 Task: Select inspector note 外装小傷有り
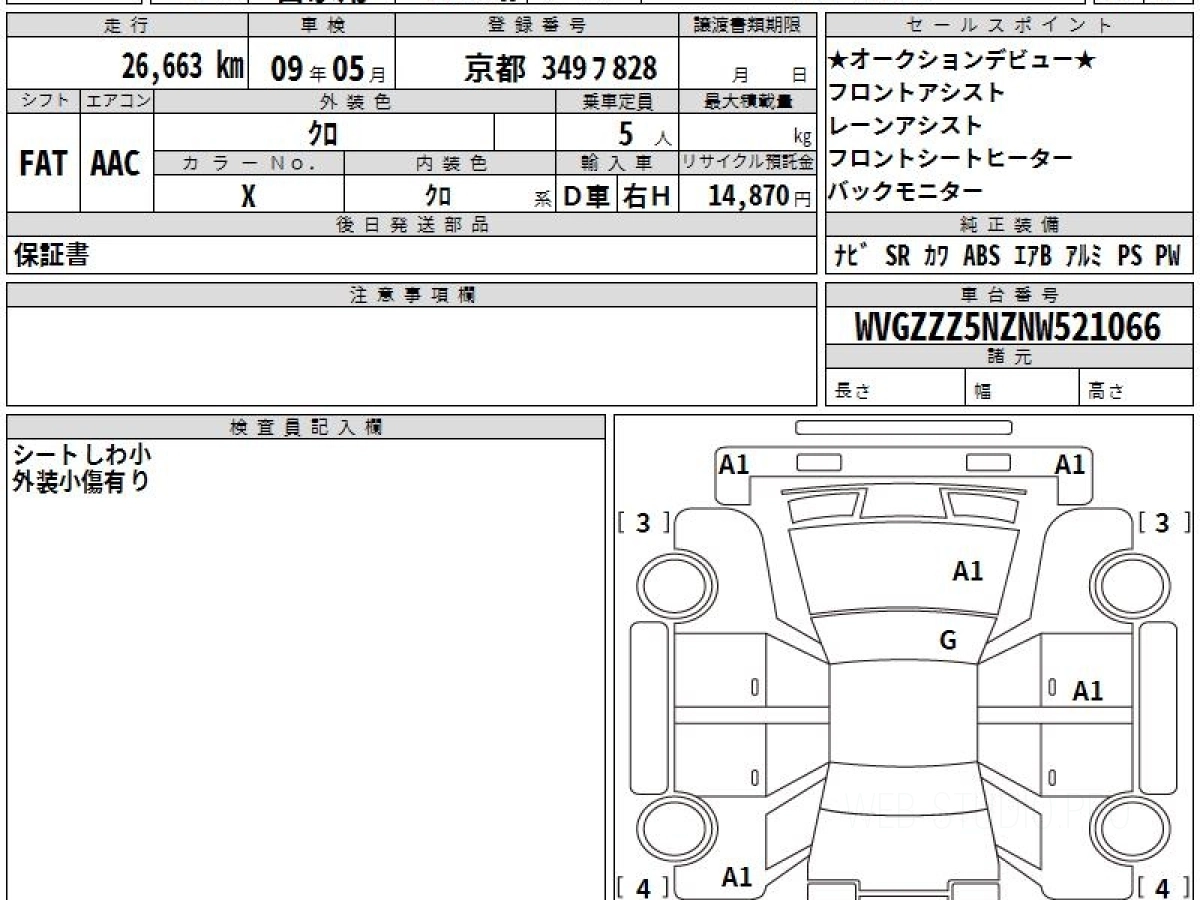(x=82, y=481)
